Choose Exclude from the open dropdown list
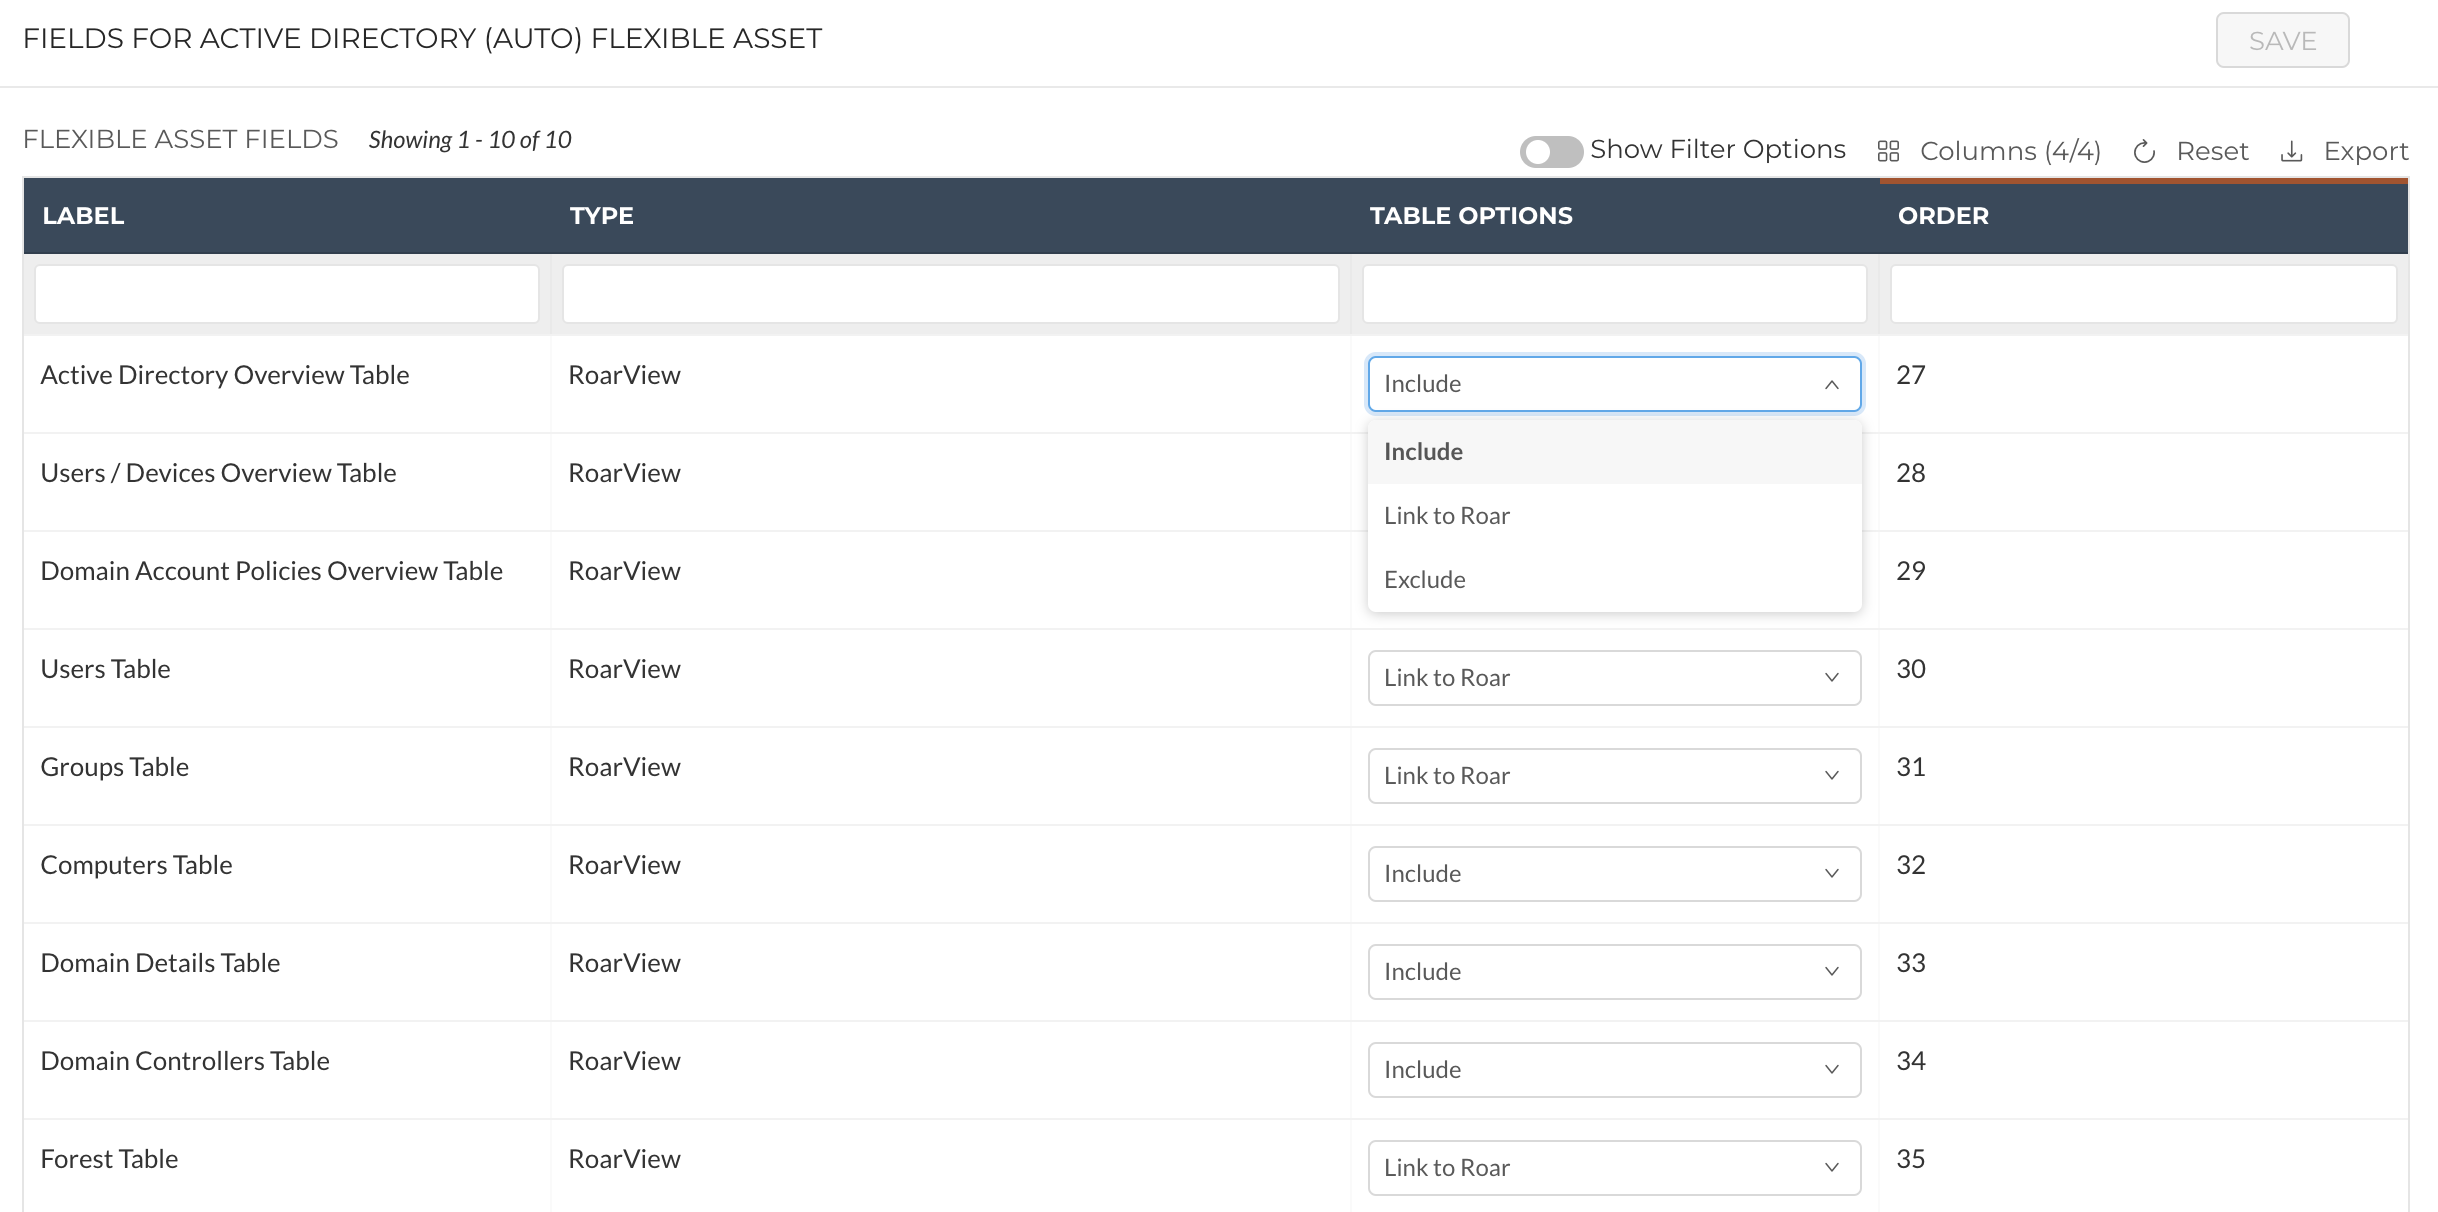 (x=1425, y=580)
